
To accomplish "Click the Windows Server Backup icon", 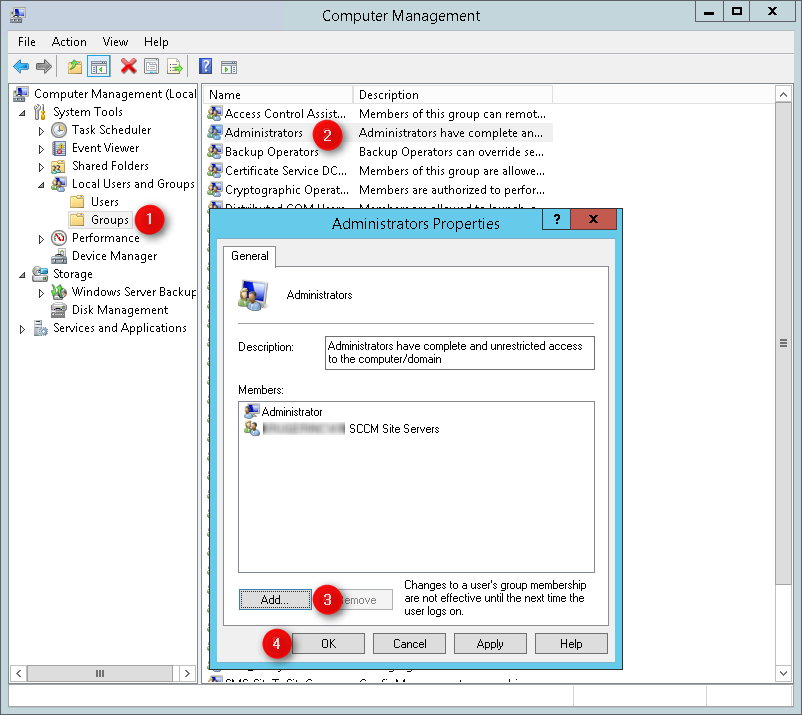I will (x=59, y=292).
